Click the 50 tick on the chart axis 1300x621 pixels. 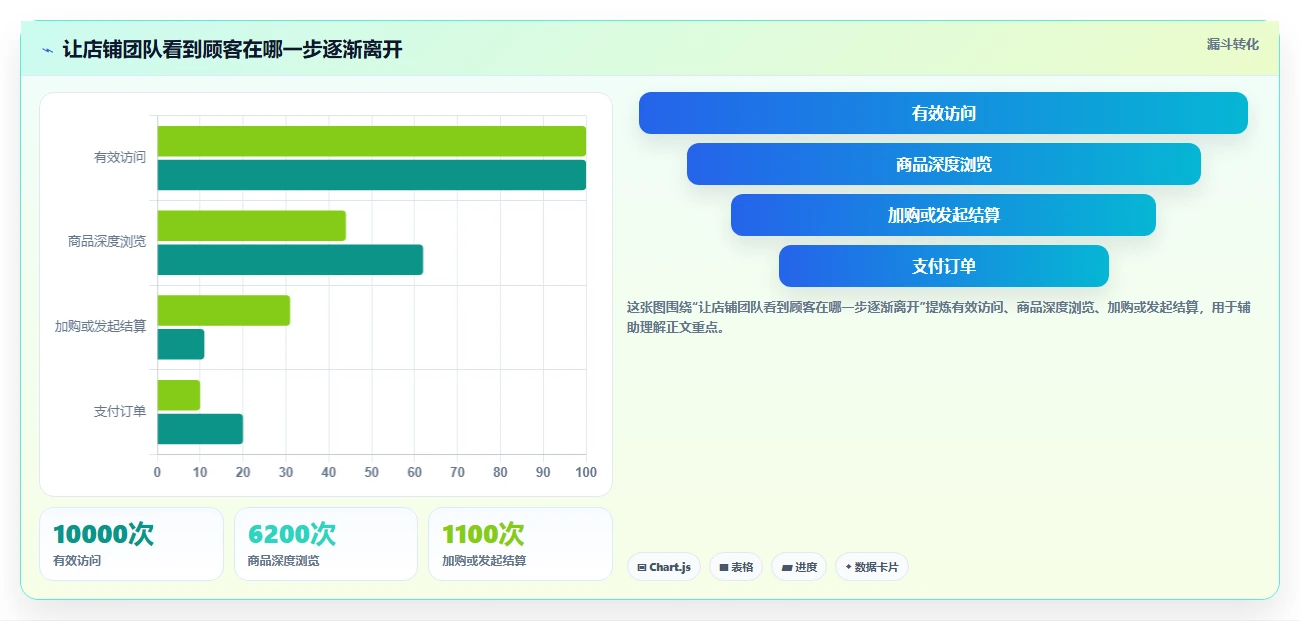pyautogui.click(x=372, y=472)
